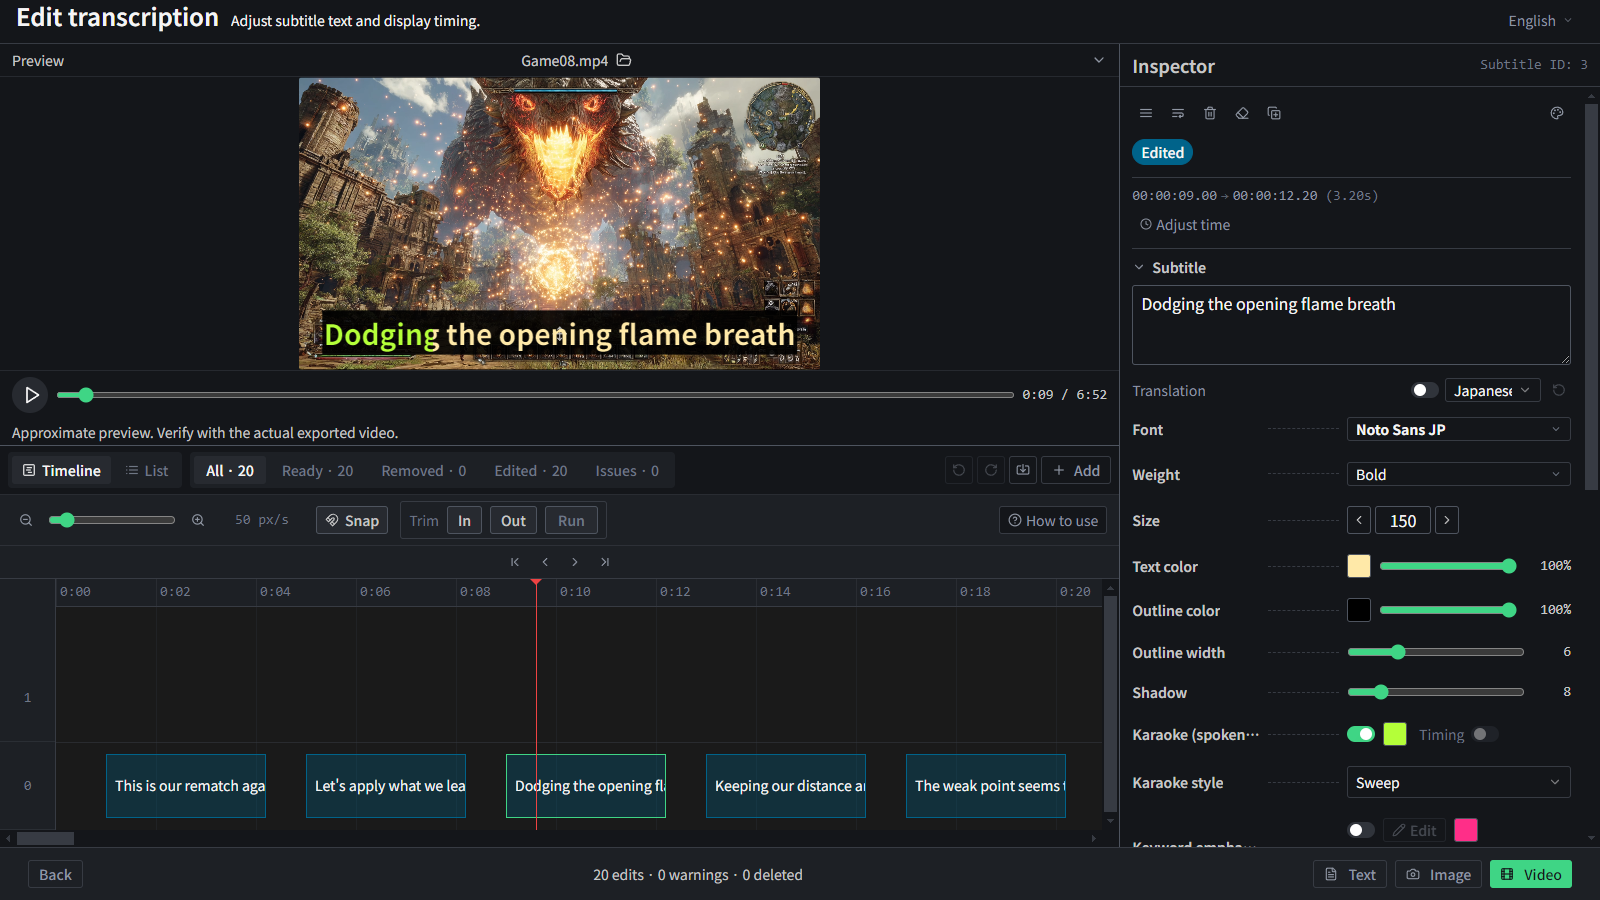Adjust the Outline width slider

tap(1436, 652)
